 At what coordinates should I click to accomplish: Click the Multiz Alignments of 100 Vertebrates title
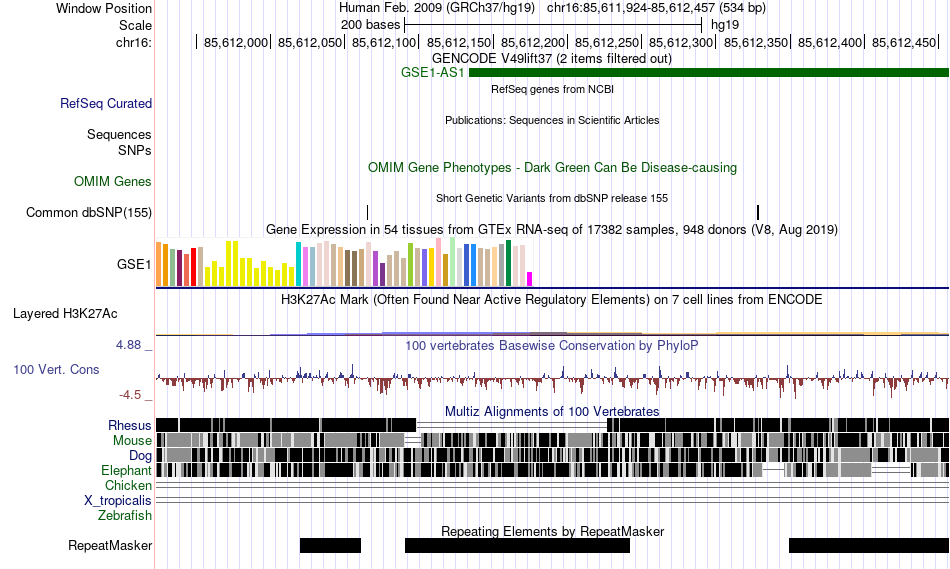click(x=552, y=411)
